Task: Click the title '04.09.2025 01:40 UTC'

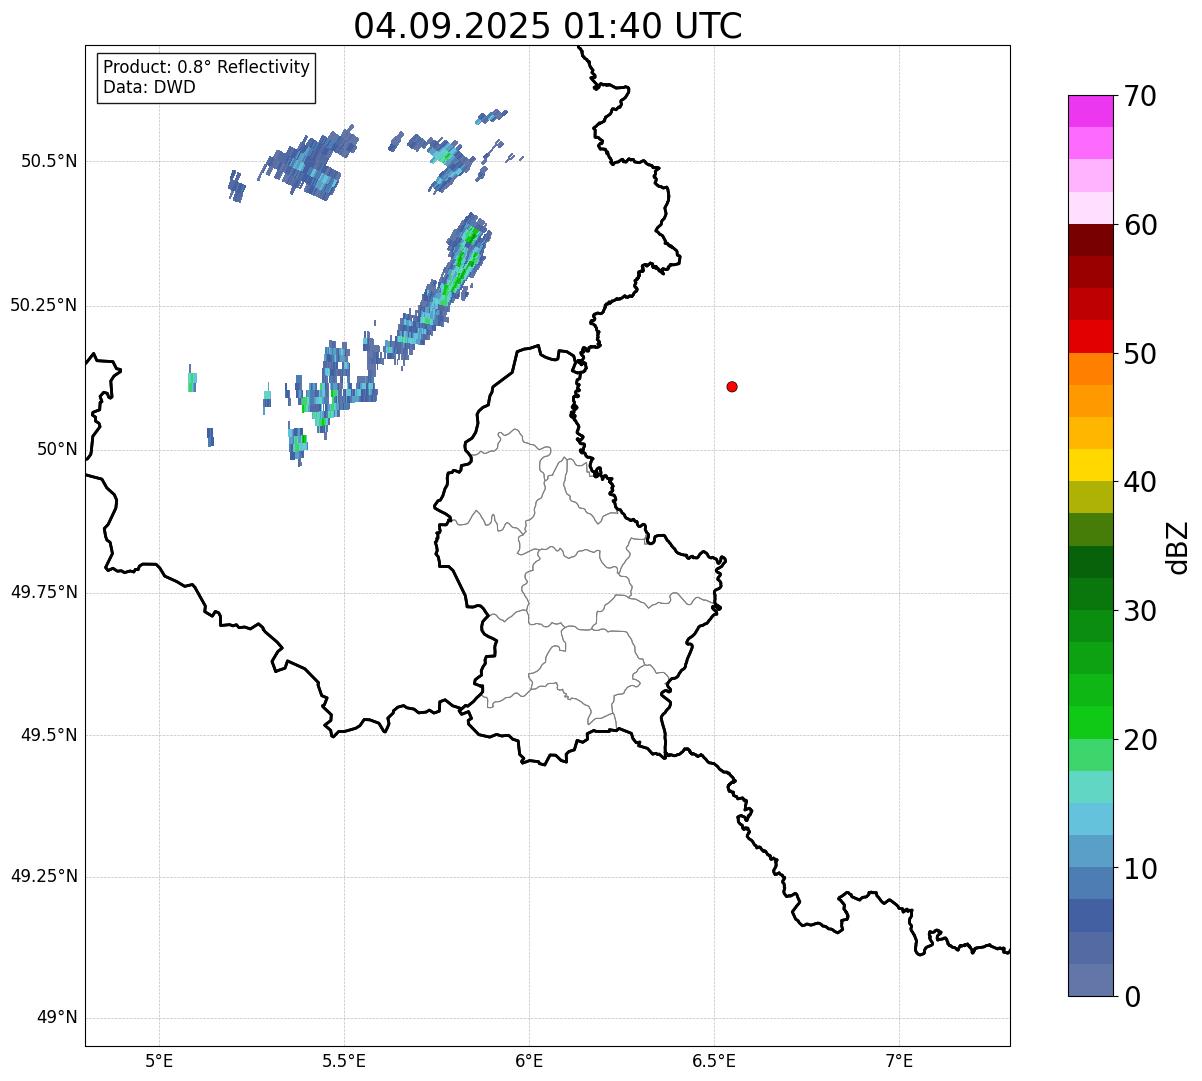Action: (x=548, y=26)
